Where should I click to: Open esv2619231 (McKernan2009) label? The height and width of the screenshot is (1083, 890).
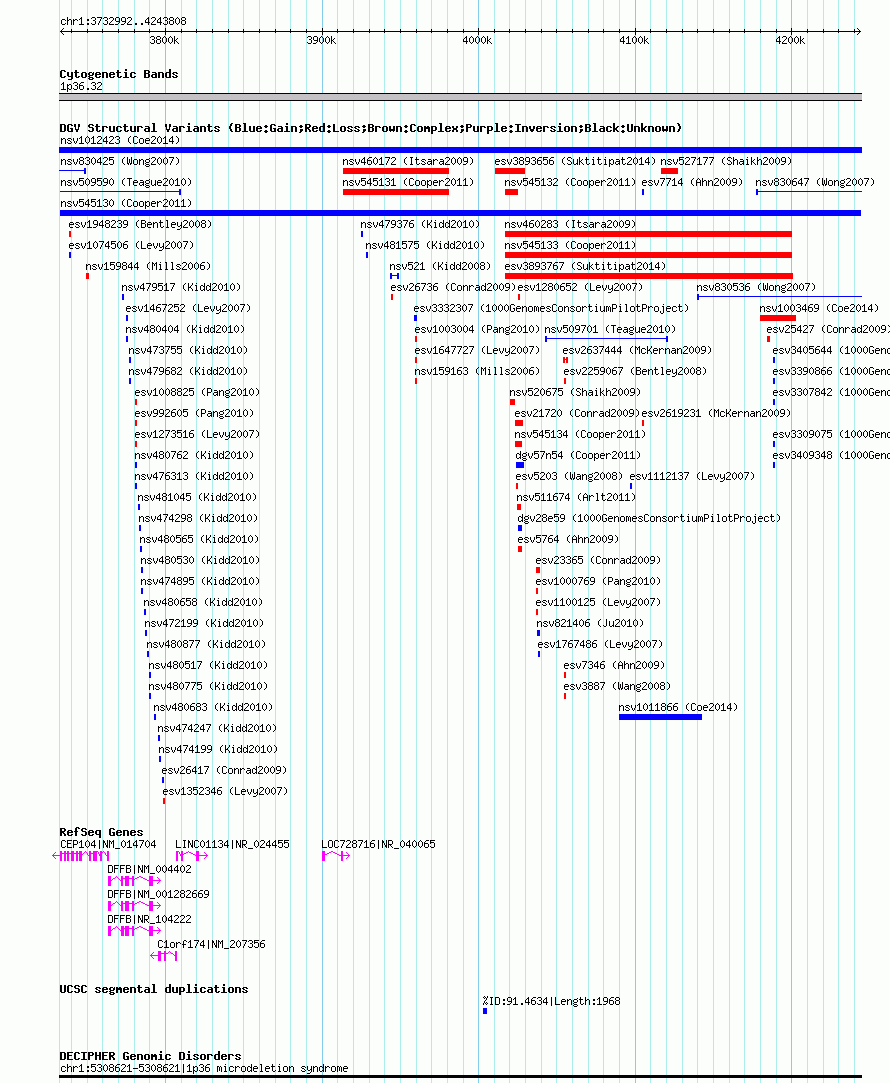716,413
